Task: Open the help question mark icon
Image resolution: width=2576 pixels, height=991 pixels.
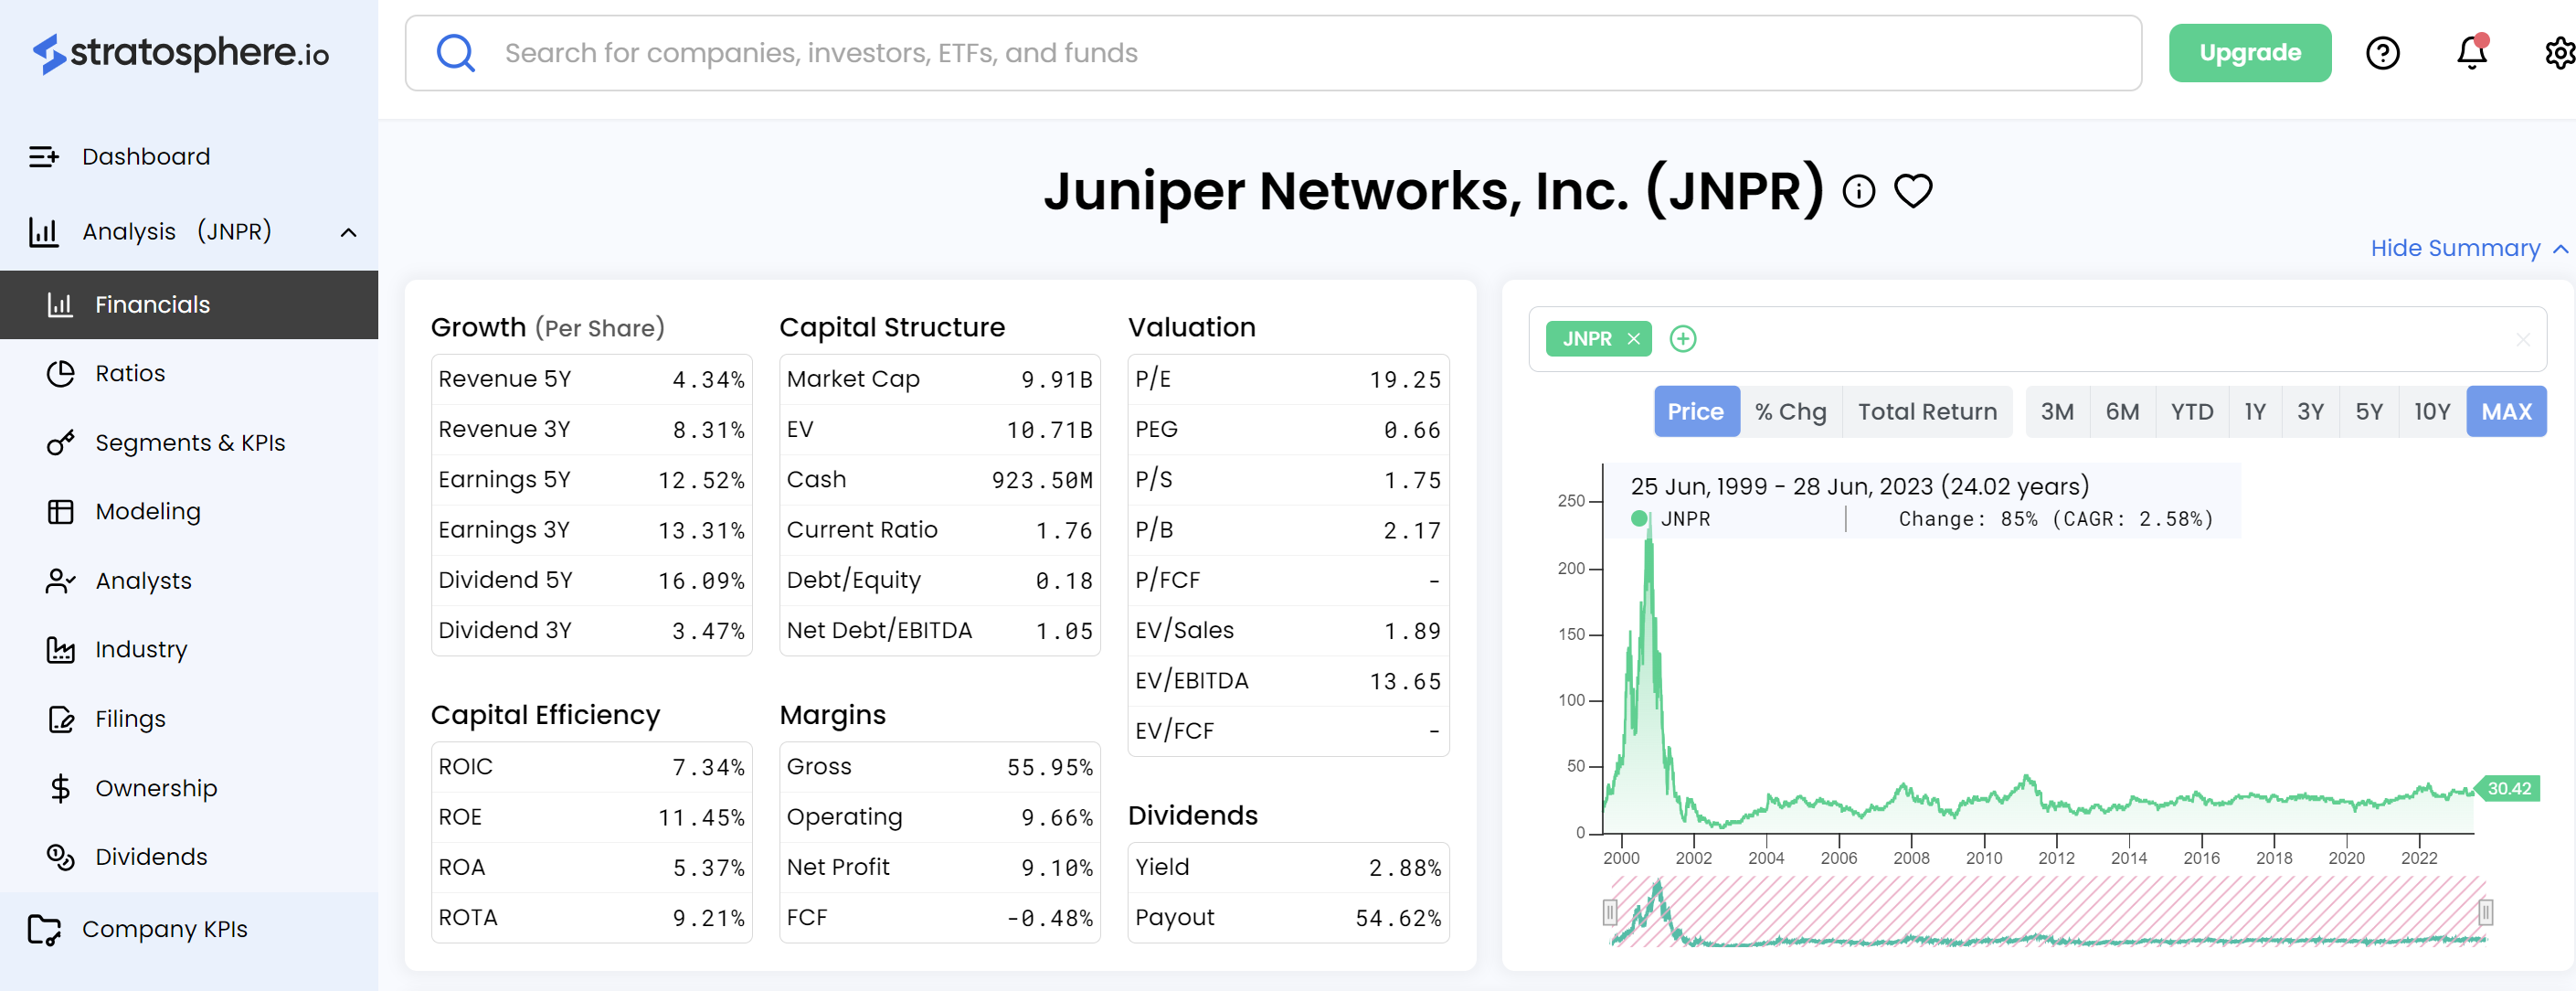Action: coord(2382,53)
